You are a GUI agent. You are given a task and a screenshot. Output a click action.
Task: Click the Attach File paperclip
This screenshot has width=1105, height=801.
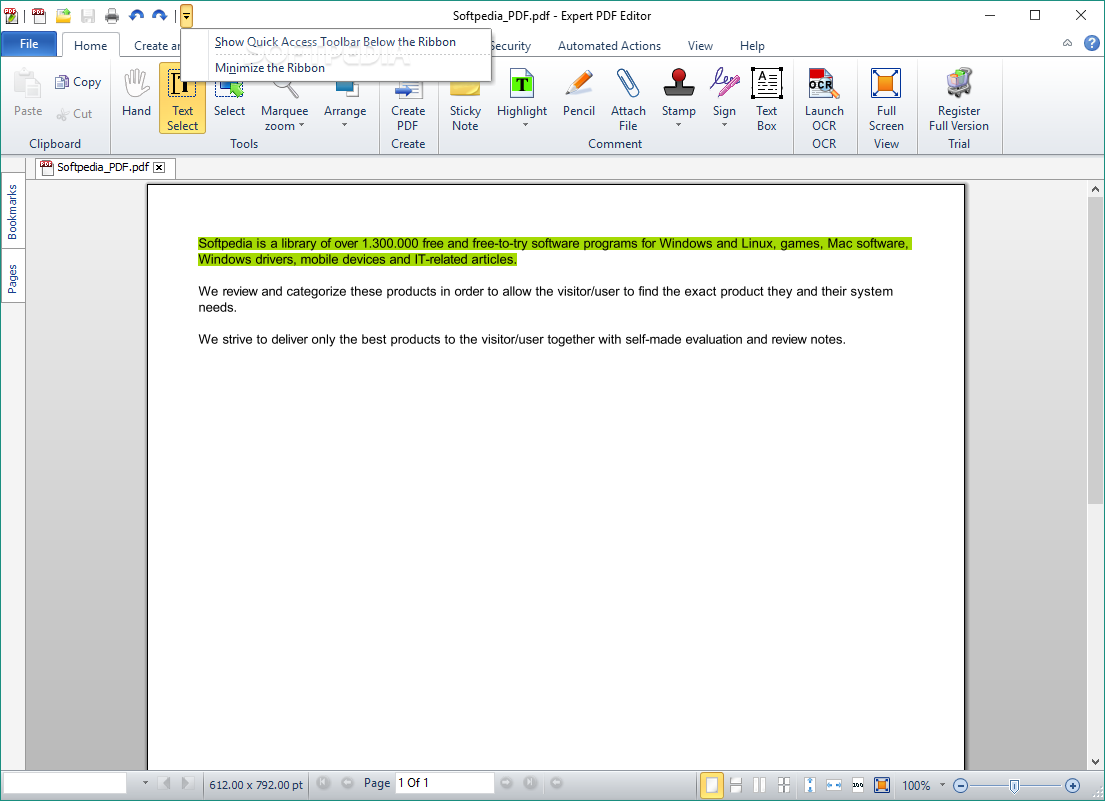point(628,99)
